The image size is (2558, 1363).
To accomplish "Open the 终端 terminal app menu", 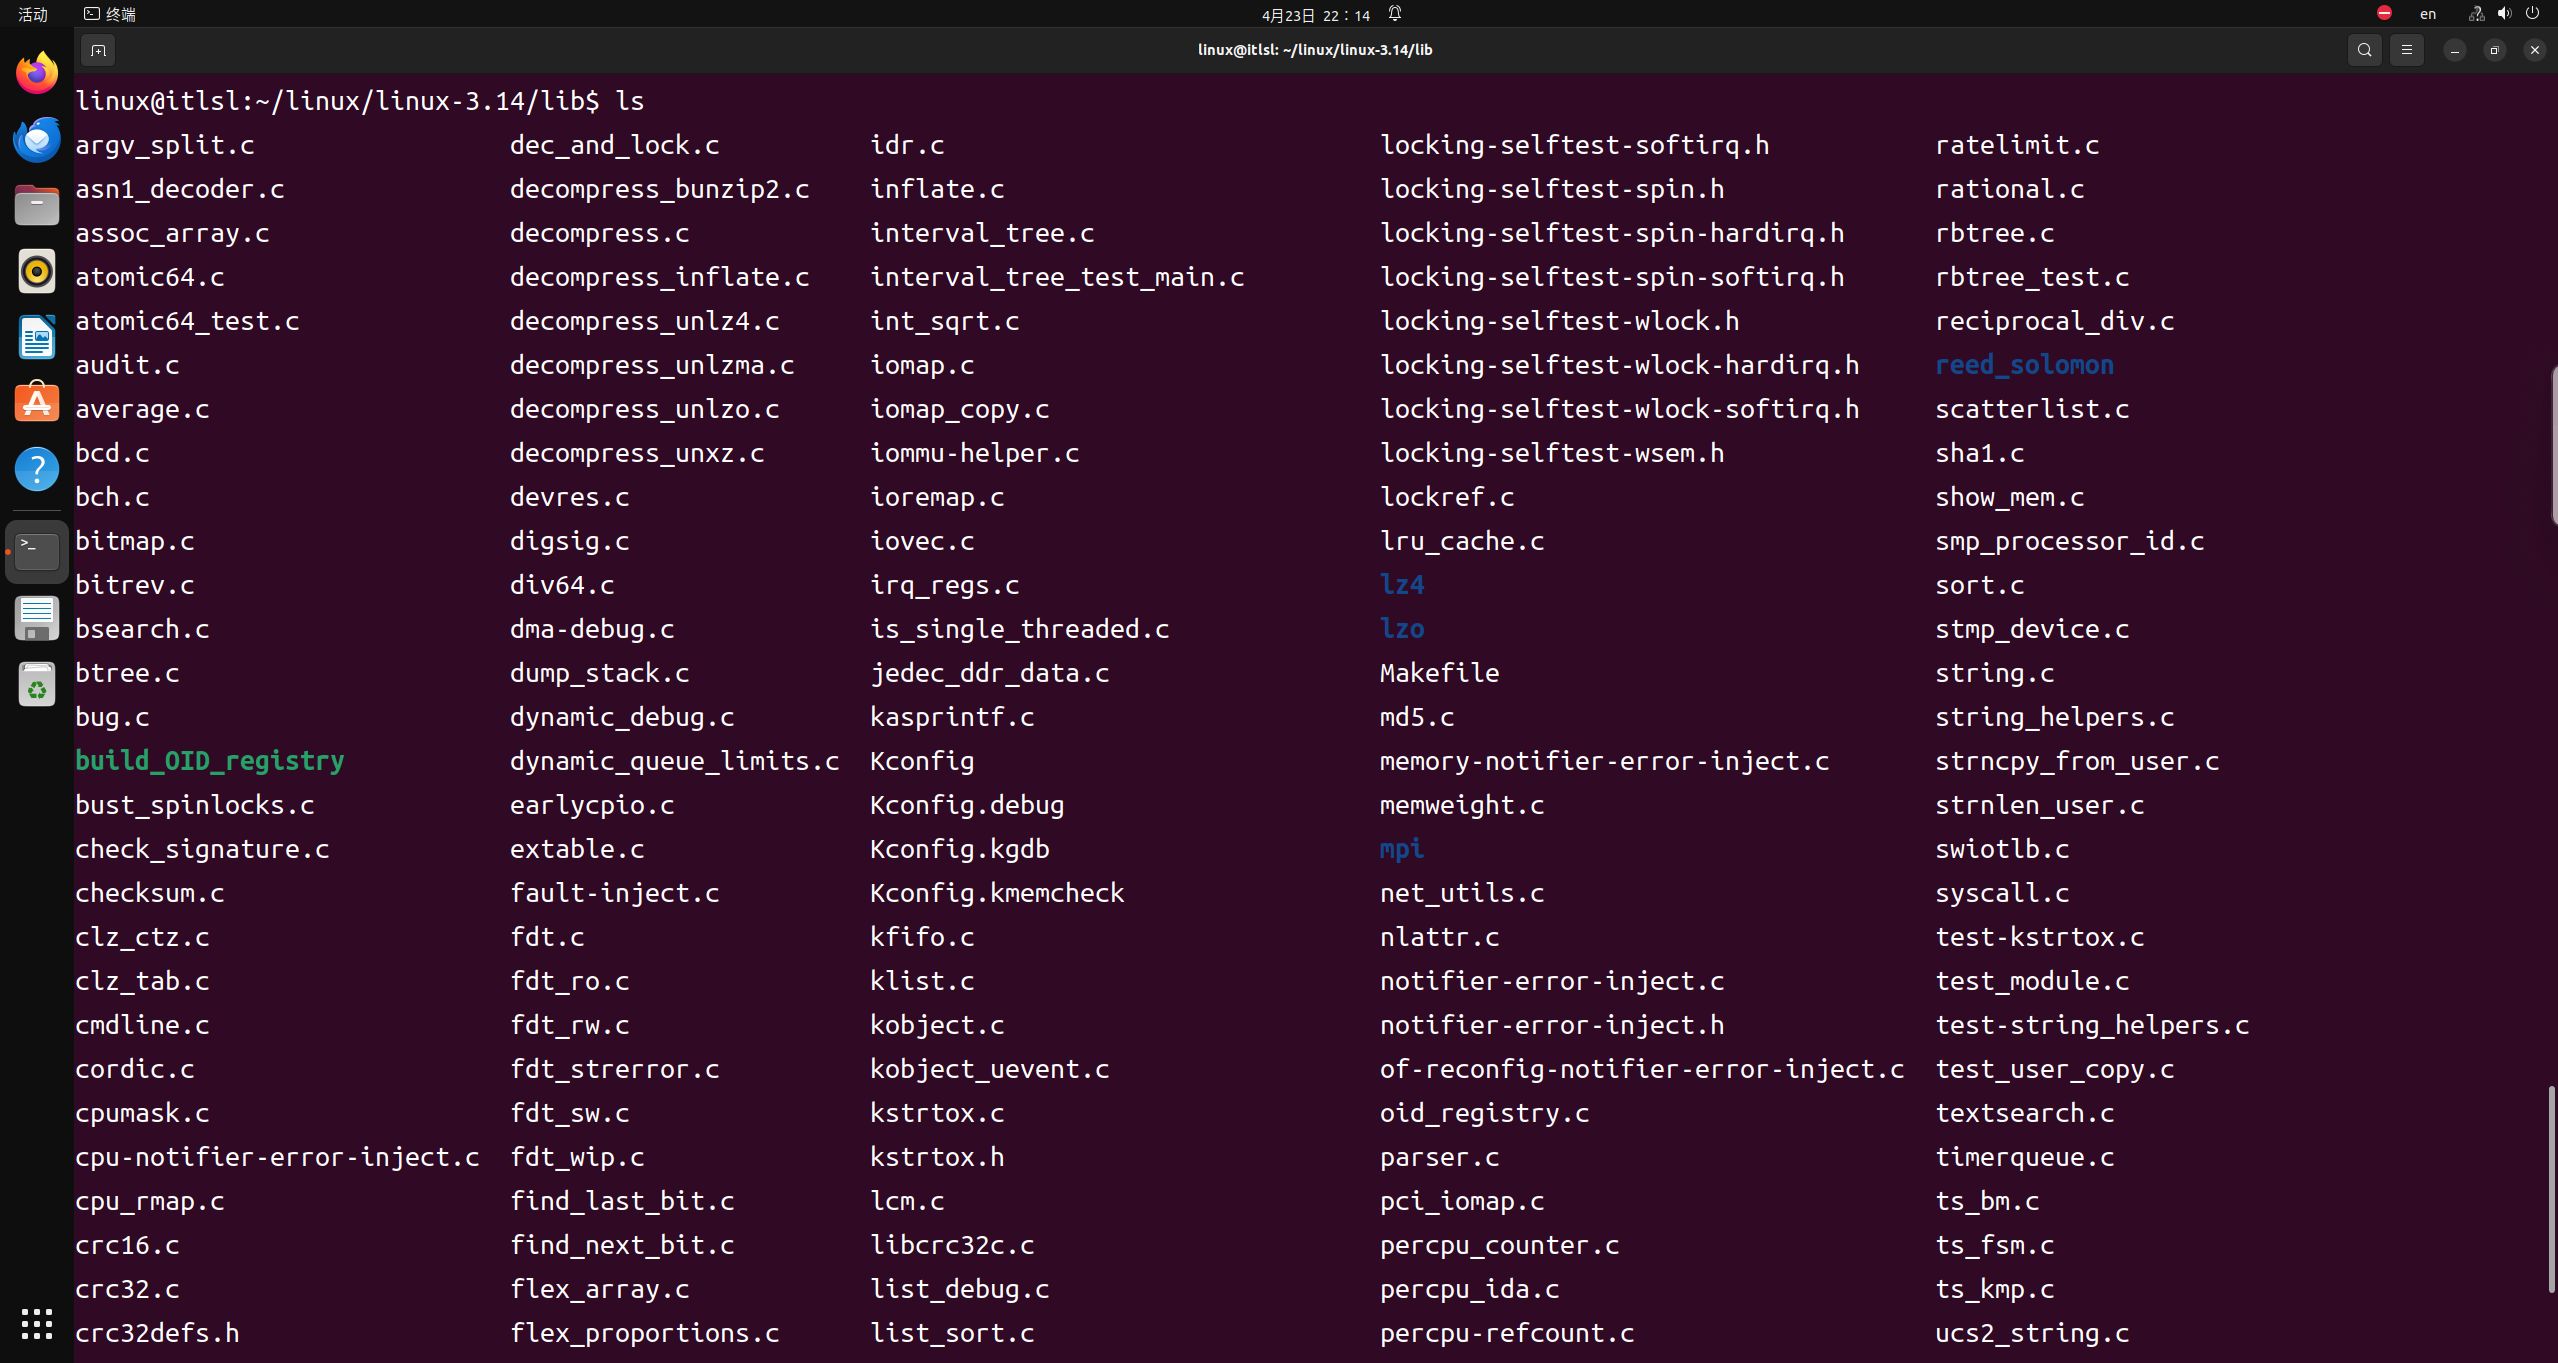I will click(110, 14).
